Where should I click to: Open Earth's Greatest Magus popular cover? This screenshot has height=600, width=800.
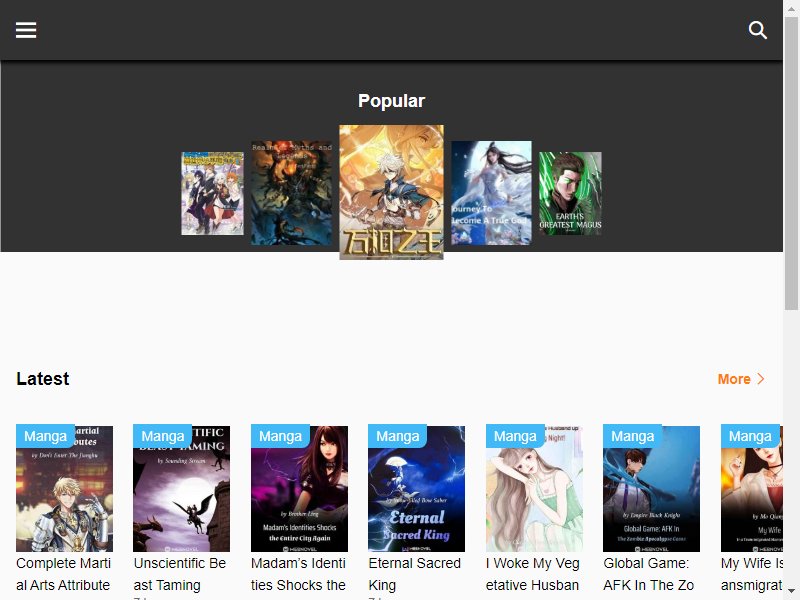[x=570, y=193]
